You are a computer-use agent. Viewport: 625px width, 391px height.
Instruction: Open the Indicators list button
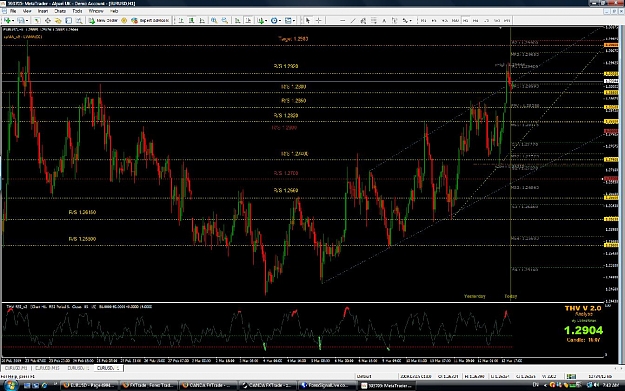[261, 20]
